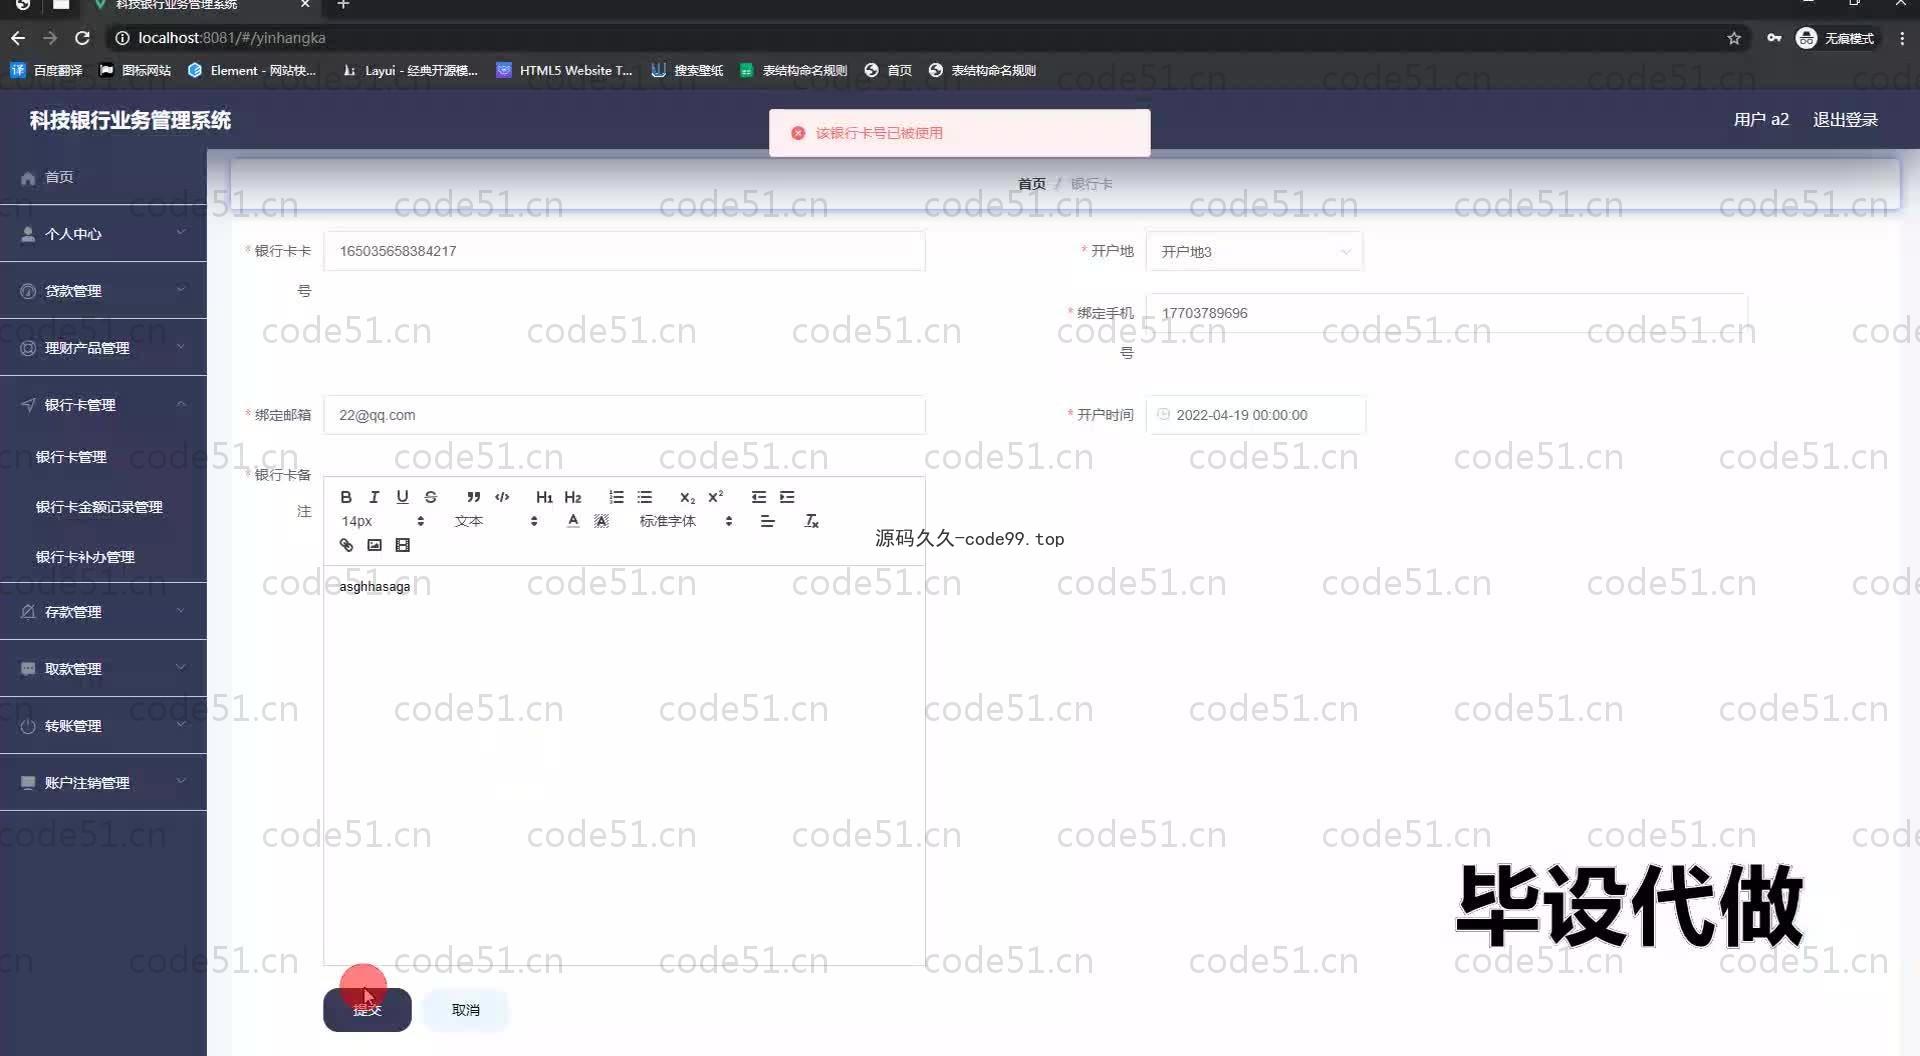The width and height of the screenshot is (1920, 1056).
Task: Click 提交 submit button
Action: point(367,1010)
